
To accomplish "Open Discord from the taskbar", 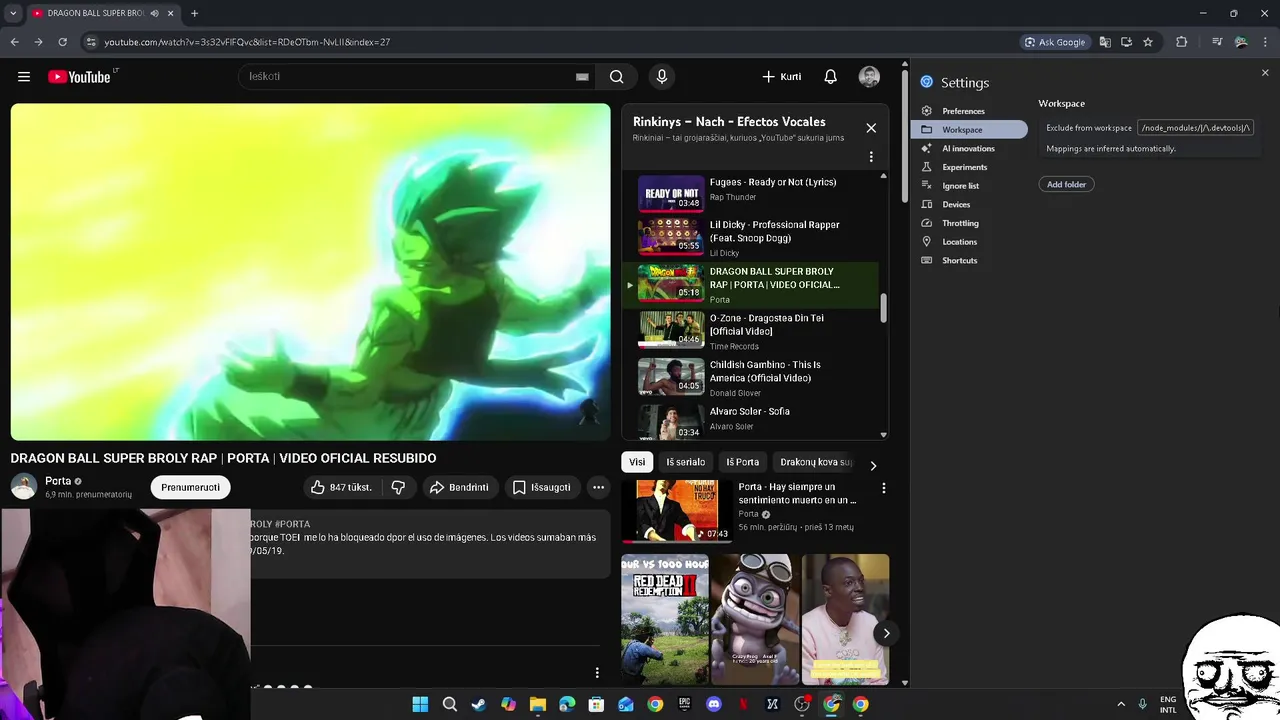I will click(714, 704).
